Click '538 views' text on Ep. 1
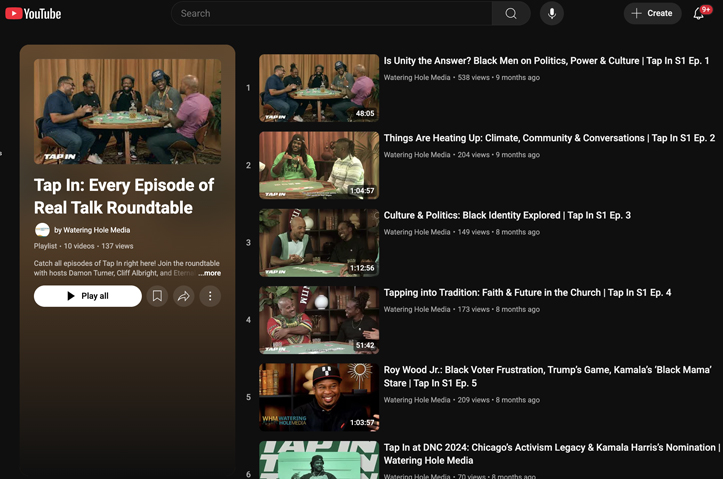 [474, 77]
